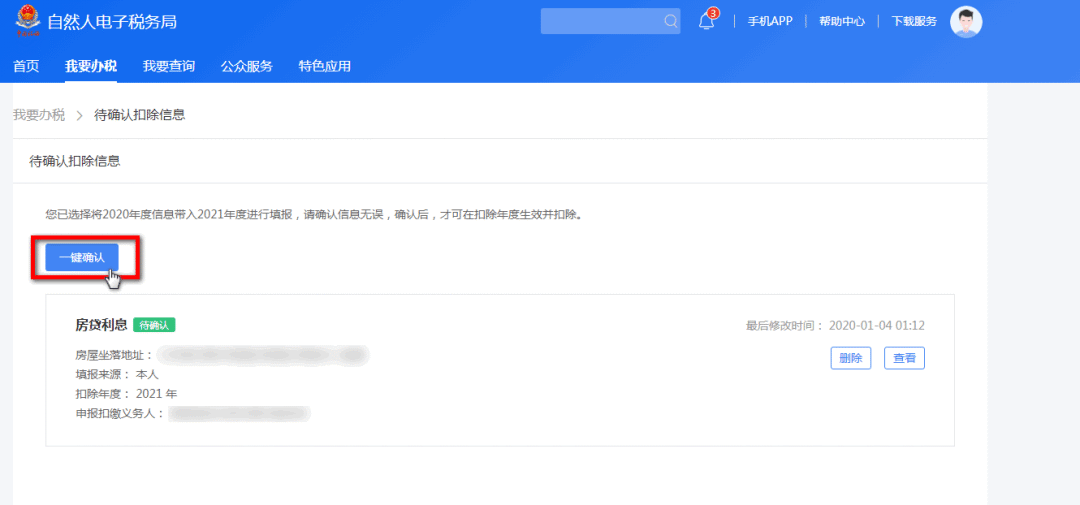Viewport: 1080px width, 505px height.
Task: Click the 申报扣缴义务人 label
Action: click(x=120, y=414)
